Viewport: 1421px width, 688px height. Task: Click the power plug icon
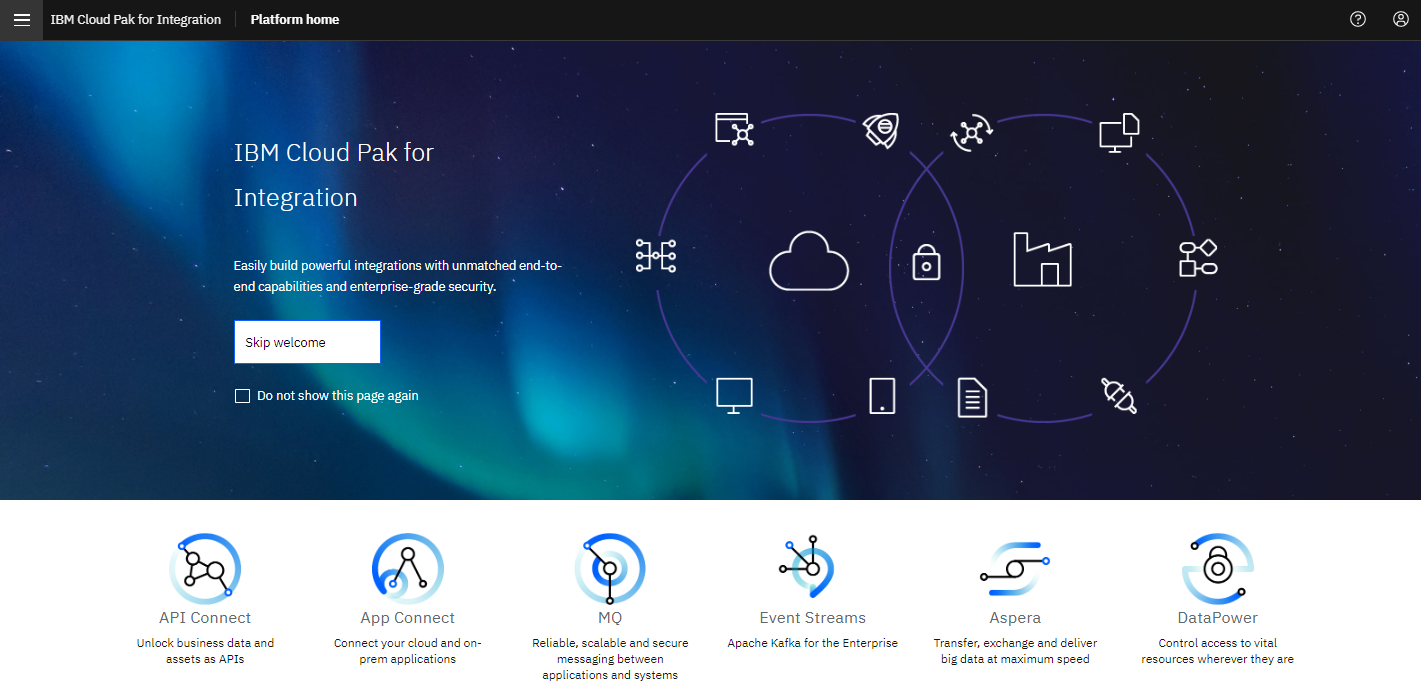pyautogui.click(x=1118, y=395)
